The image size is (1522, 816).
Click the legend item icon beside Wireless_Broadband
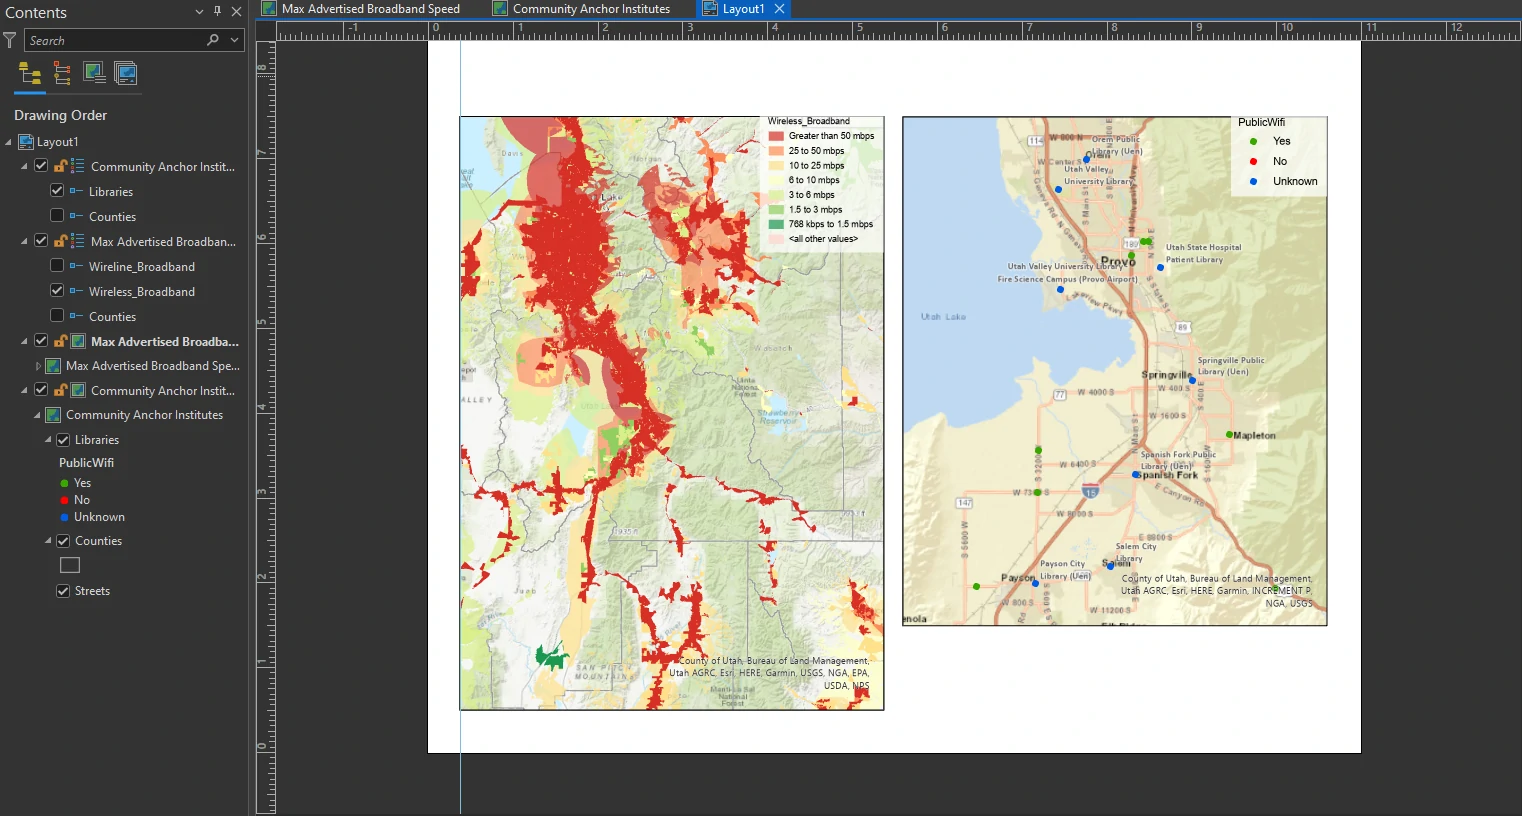[x=76, y=292]
